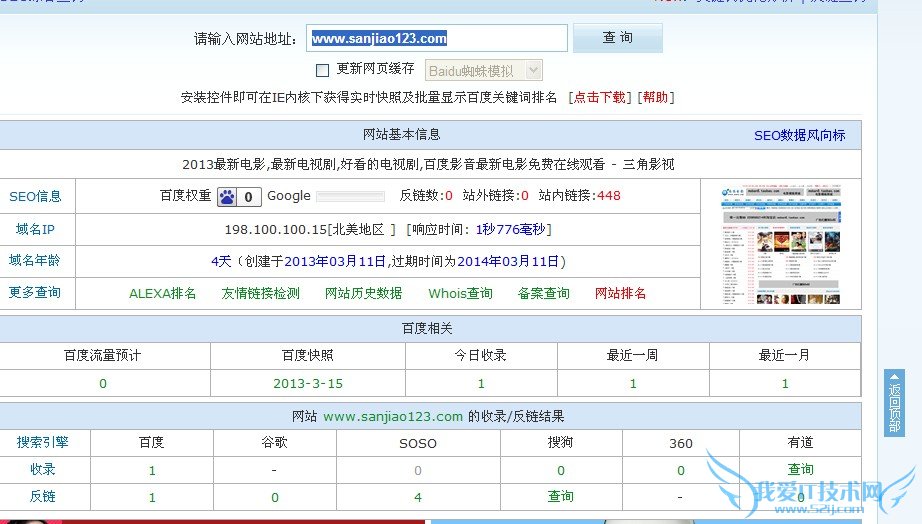Screen dimensions: 922x524
Task: Click the 收录 row label
Action: [x=43, y=469]
